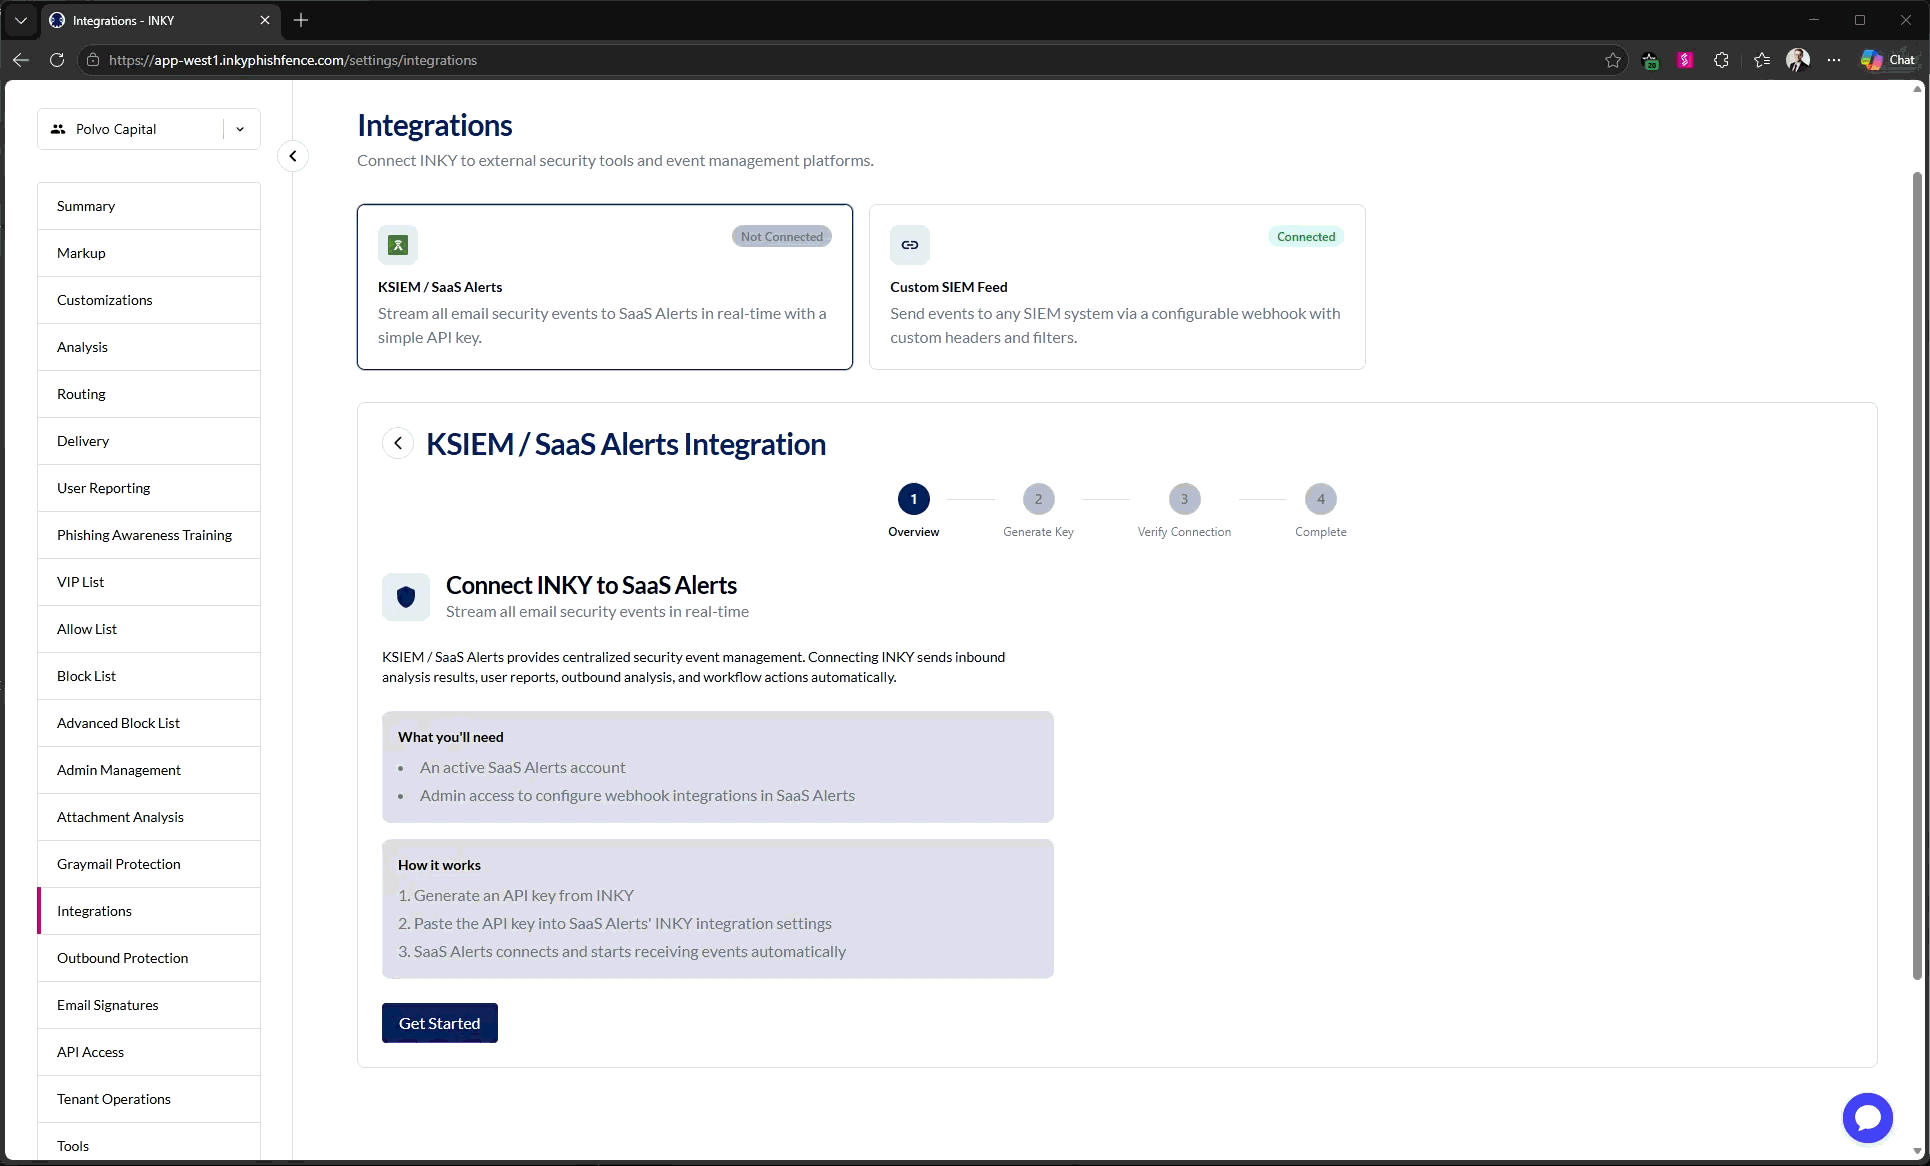Click the green extension icon in toolbar
The image size is (1930, 1166).
point(1650,61)
